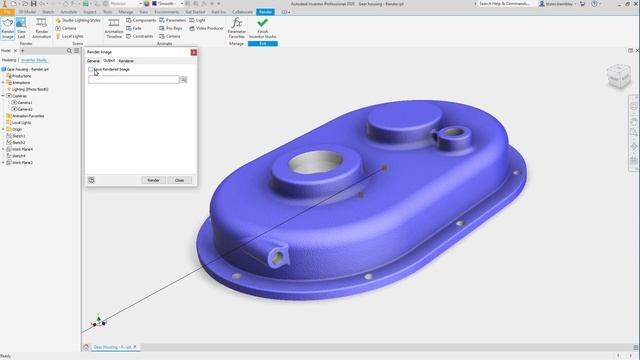Switch to the Renderer tab in Render Image
The height and width of the screenshot is (360, 640).
coord(126,61)
